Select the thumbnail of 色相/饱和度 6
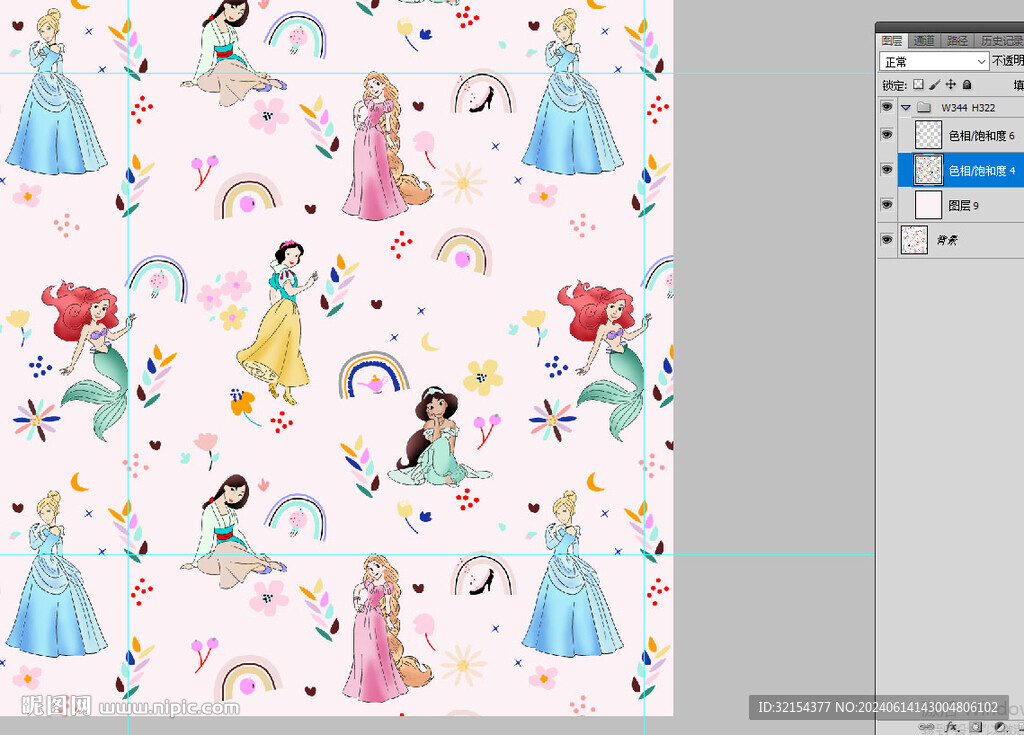Image resolution: width=1024 pixels, height=735 pixels. [x=928, y=135]
